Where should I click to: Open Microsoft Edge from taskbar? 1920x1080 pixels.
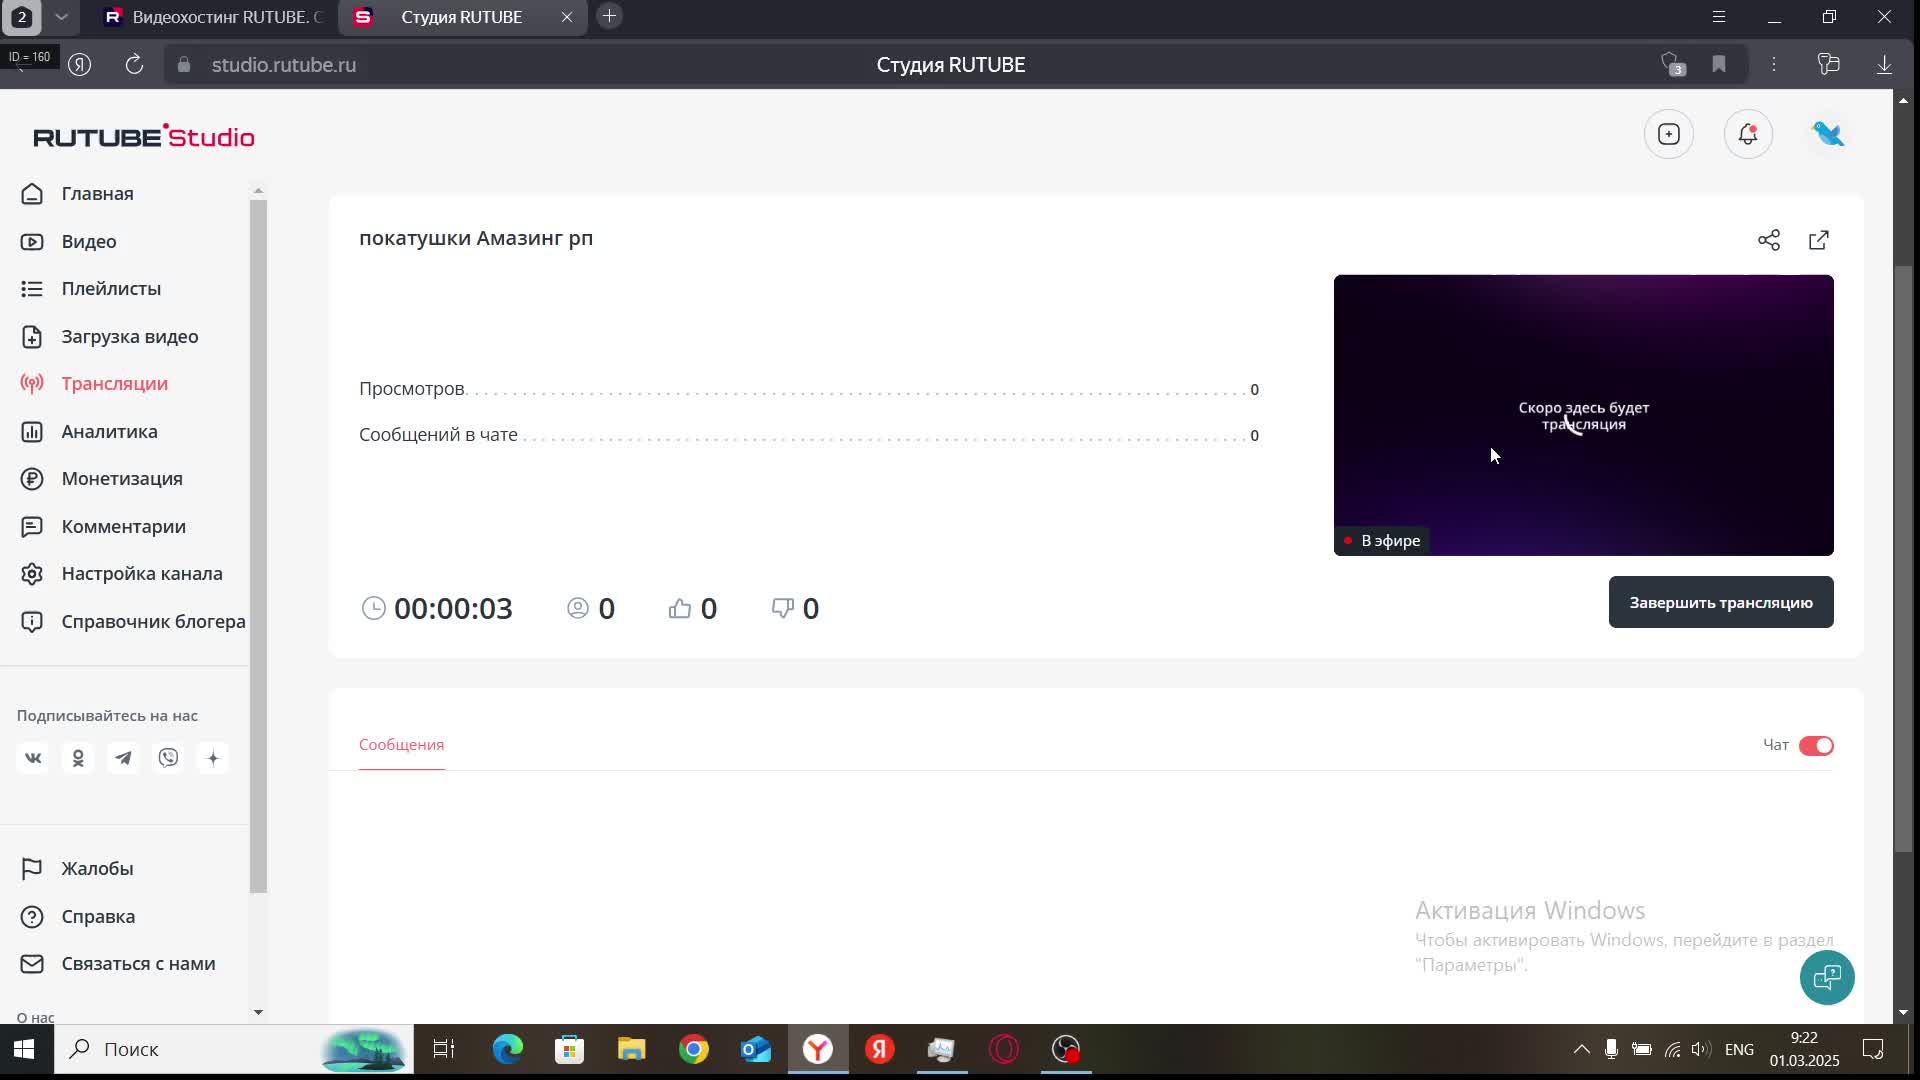point(508,1049)
